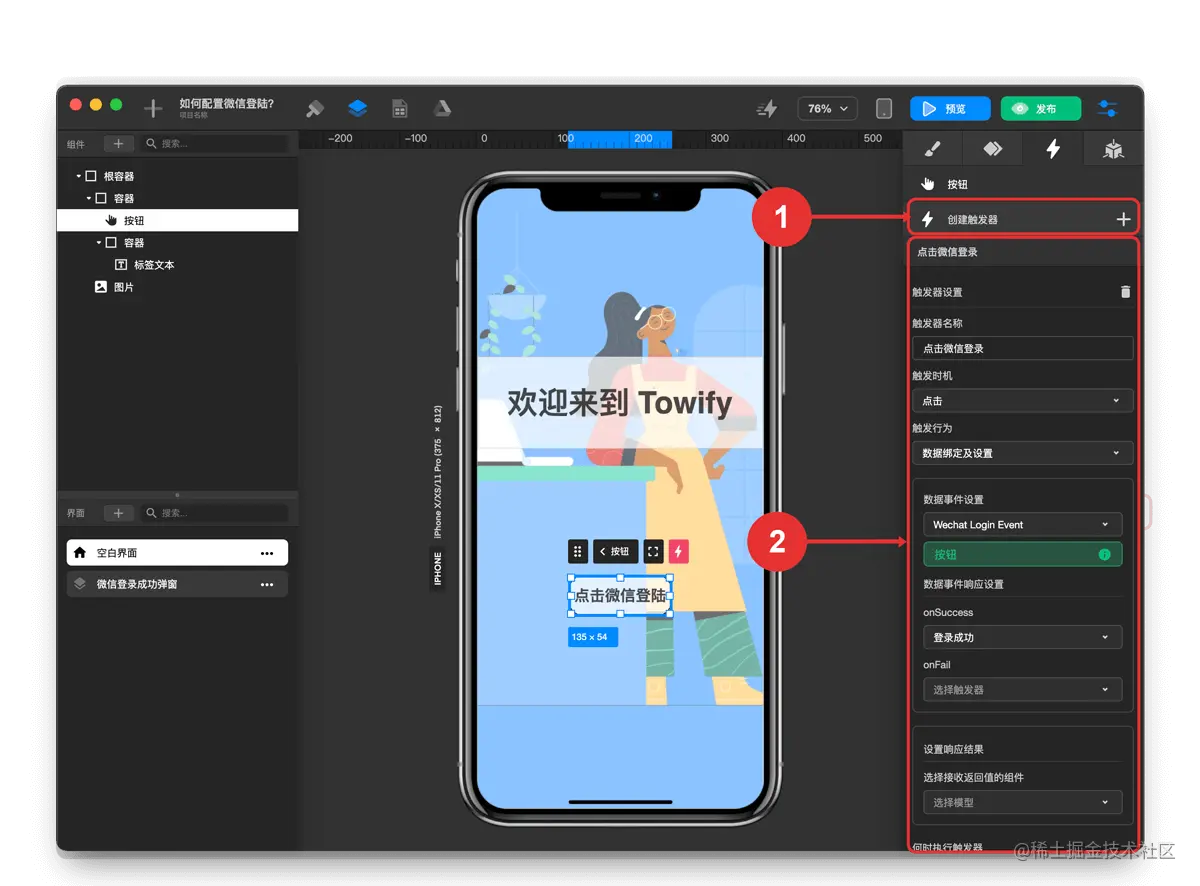Select the highlighted 按钮 tree row
Image resolution: width=1200 pixels, height=886 pixels.
[177, 220]
